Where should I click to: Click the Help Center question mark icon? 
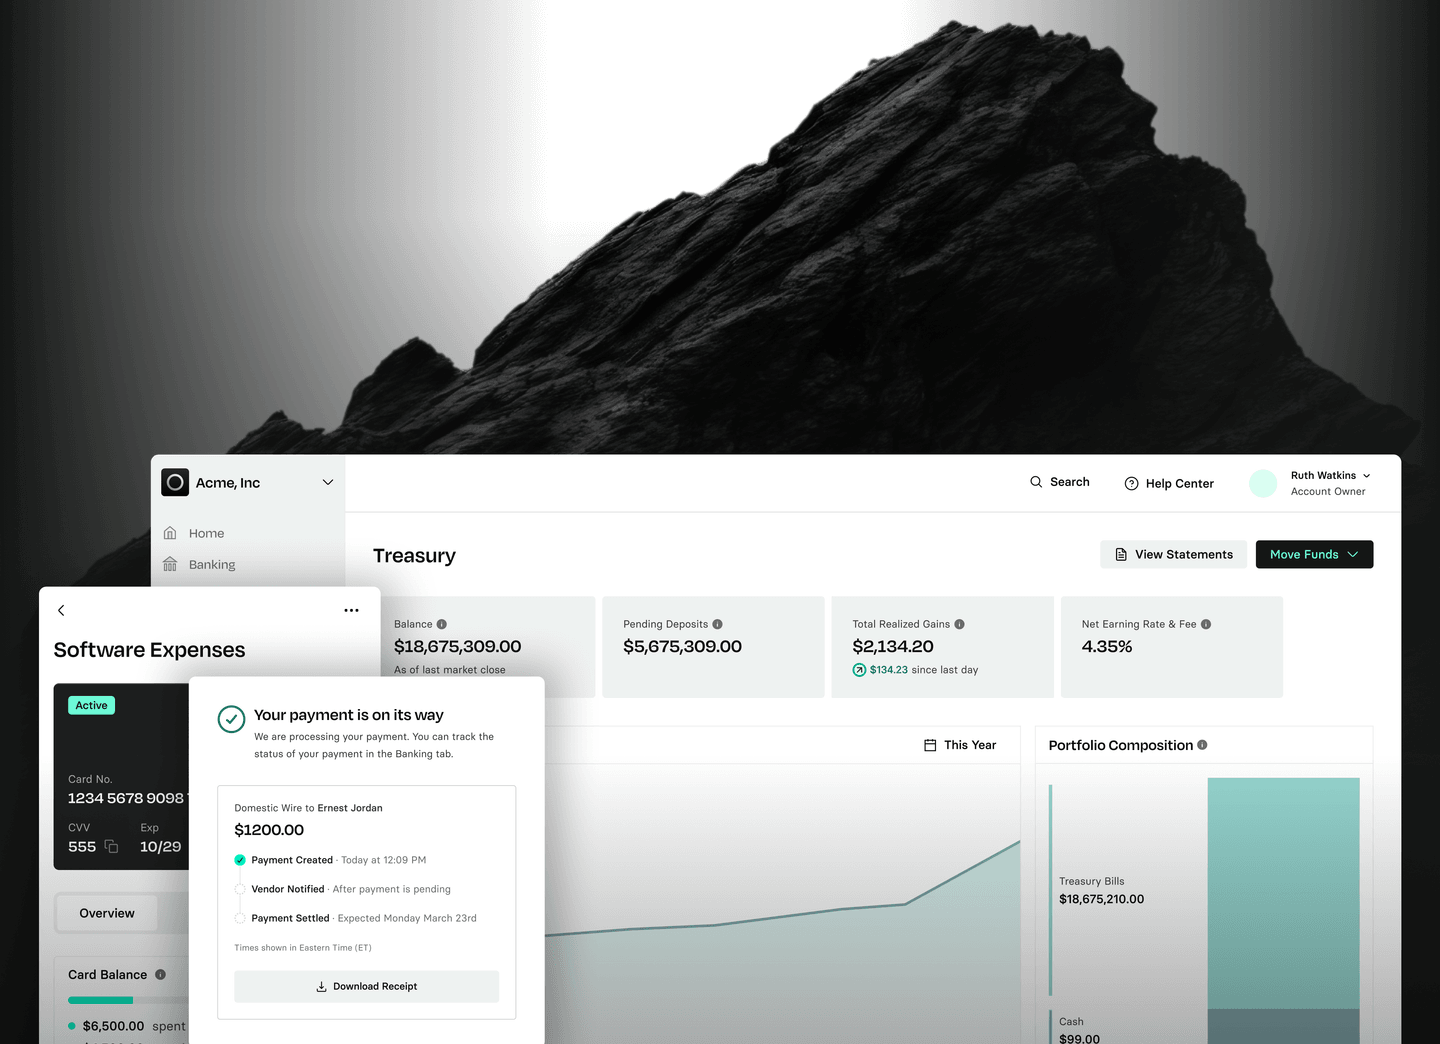pyautogui.click(x=1130, y=483)
